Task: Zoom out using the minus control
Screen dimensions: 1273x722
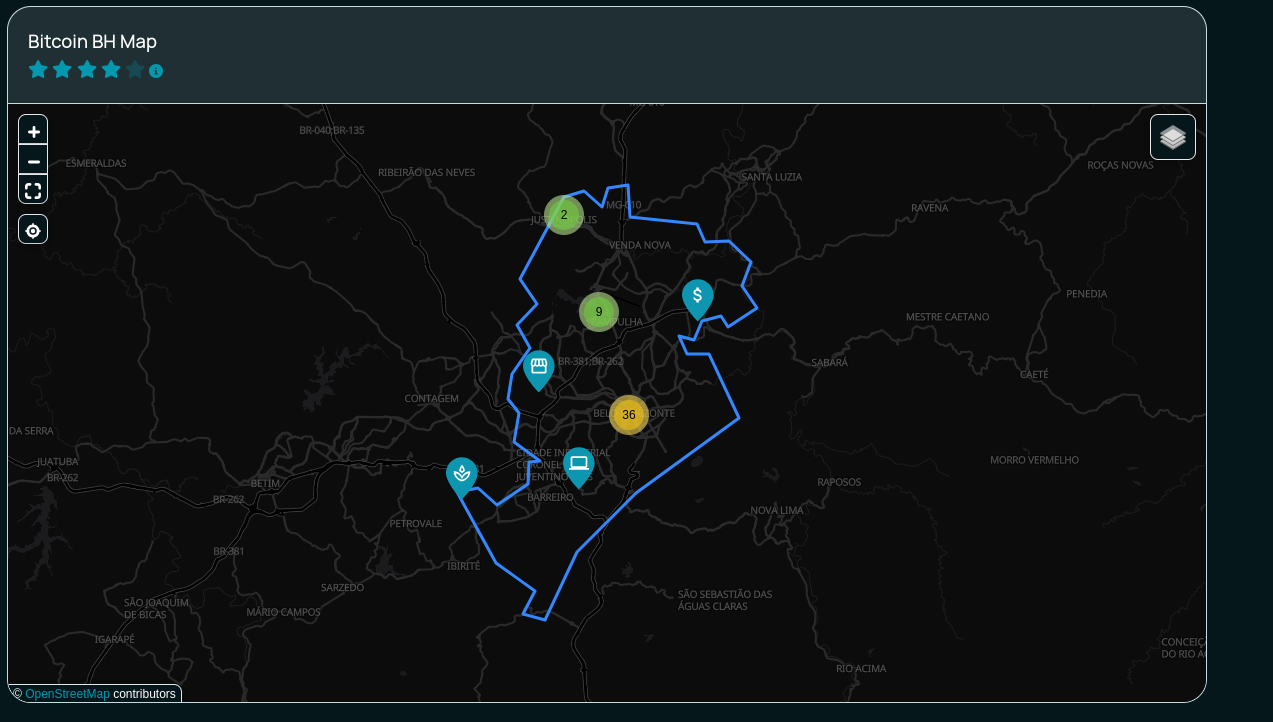Action: pos(32,160)
